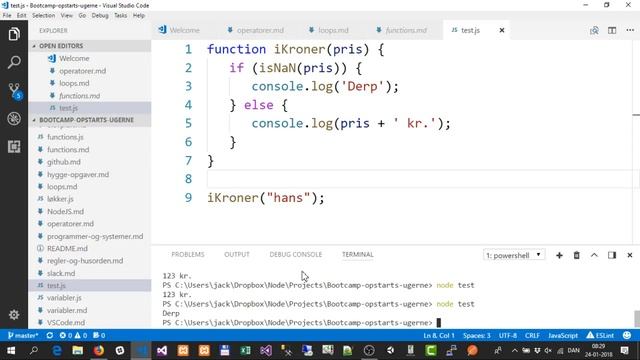Screen dimensions: 640x360
Task: Switch to the Debug Console tab
Action: click(296, 254)
